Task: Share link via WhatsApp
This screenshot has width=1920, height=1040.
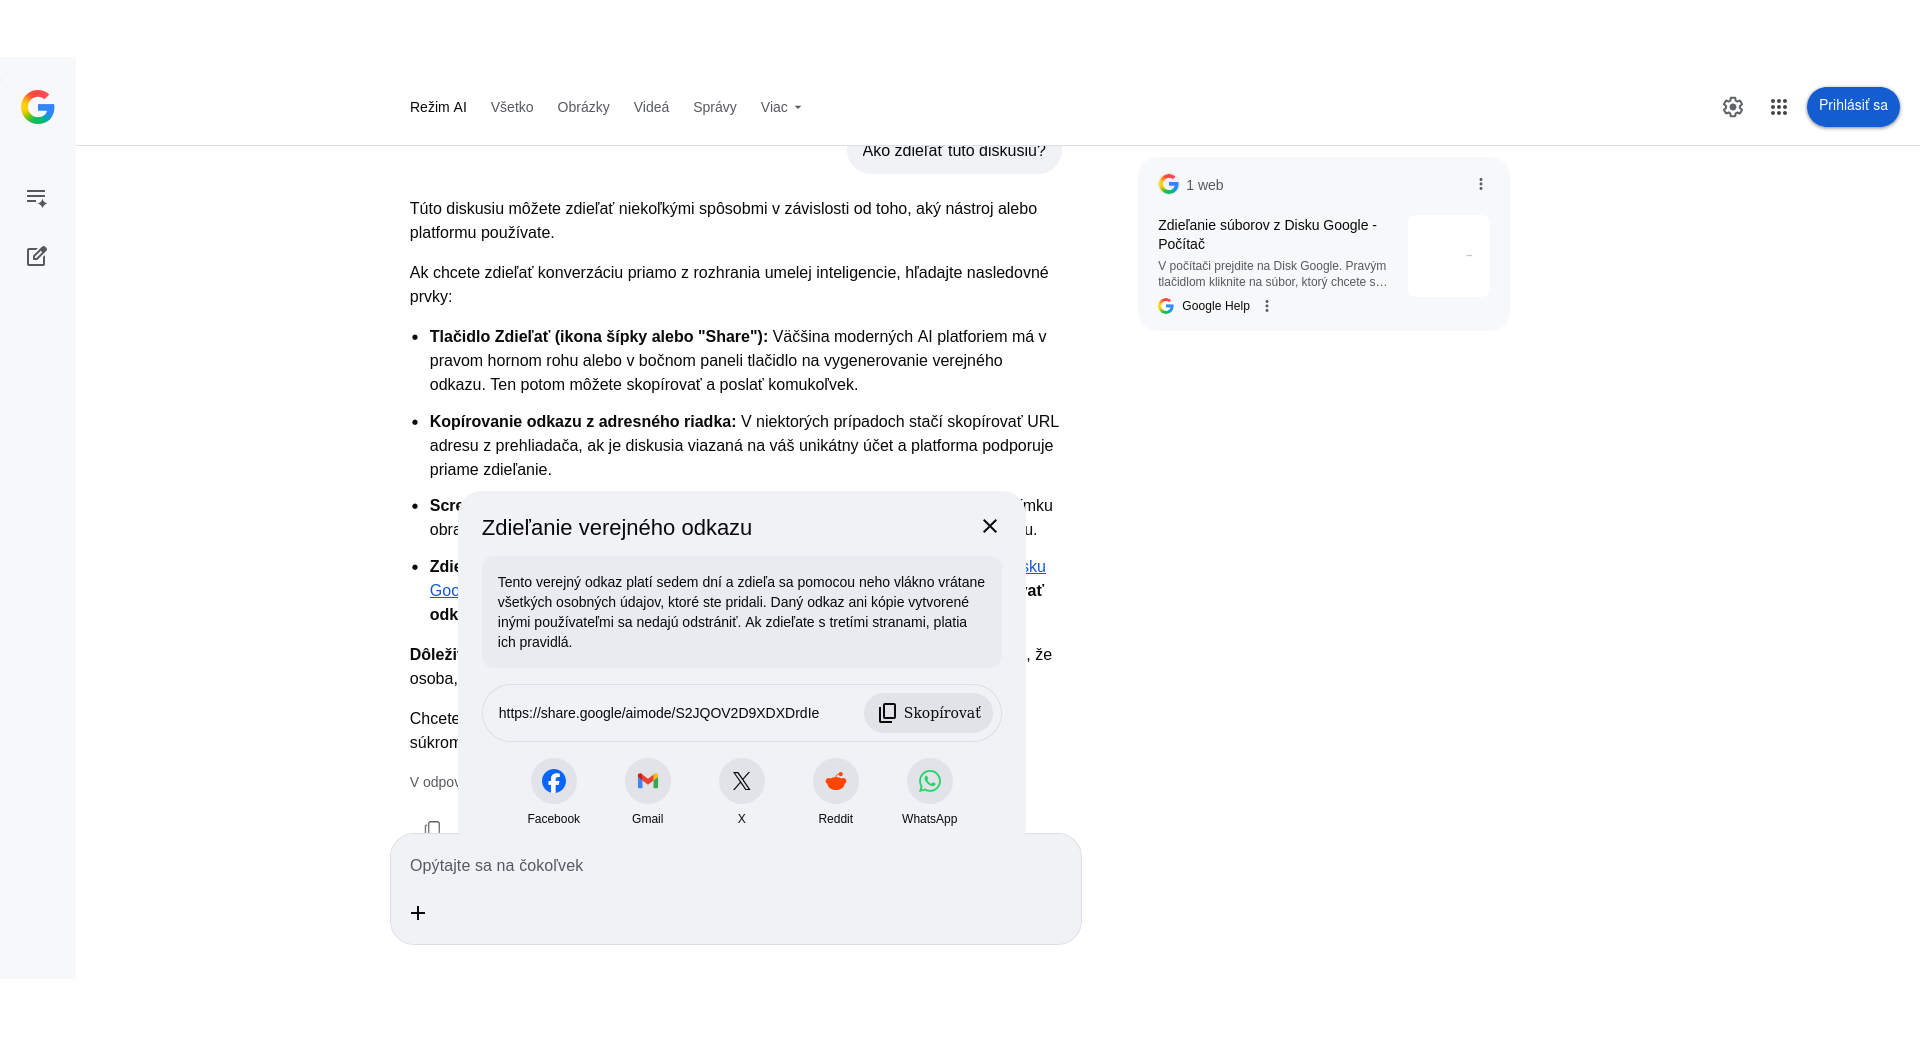Action: pyautogui.click(x=929, y=781)
